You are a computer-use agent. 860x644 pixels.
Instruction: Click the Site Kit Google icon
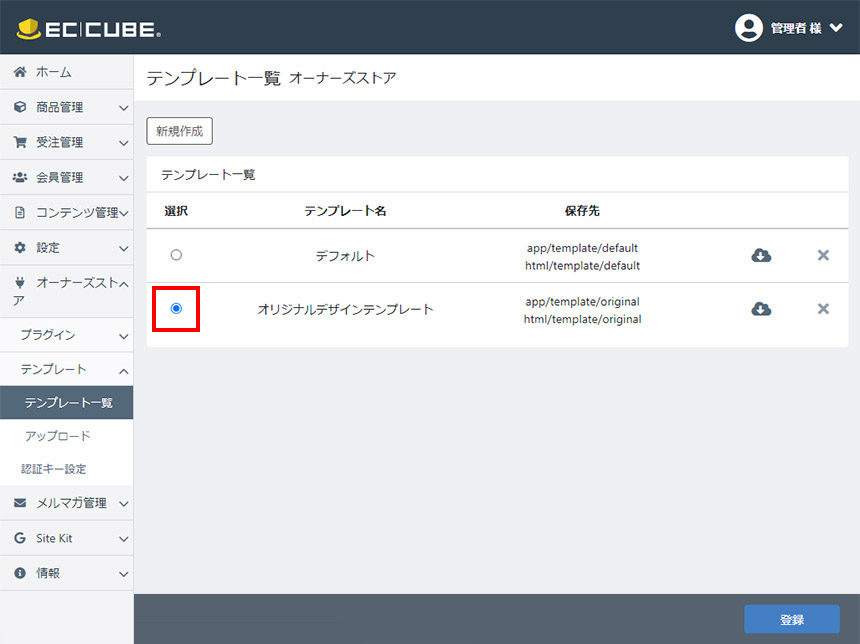point(20,538)
